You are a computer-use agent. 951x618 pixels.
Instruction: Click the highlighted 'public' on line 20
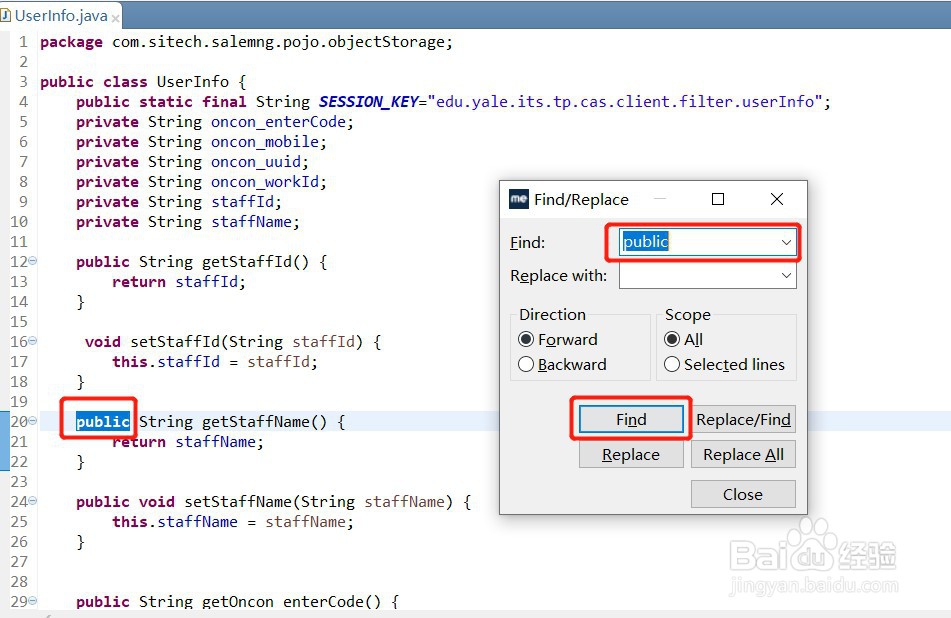pos(102,422)
